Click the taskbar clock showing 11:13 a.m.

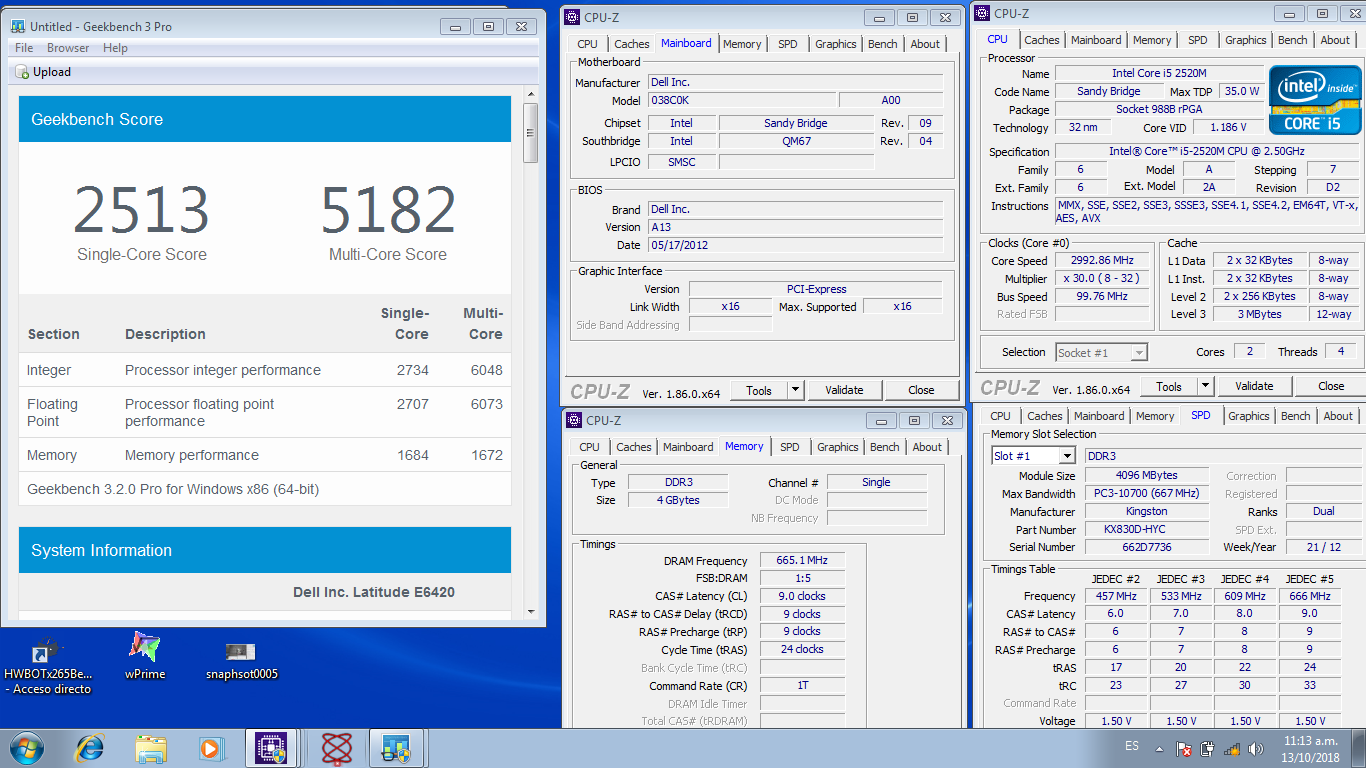point(1311,748)
